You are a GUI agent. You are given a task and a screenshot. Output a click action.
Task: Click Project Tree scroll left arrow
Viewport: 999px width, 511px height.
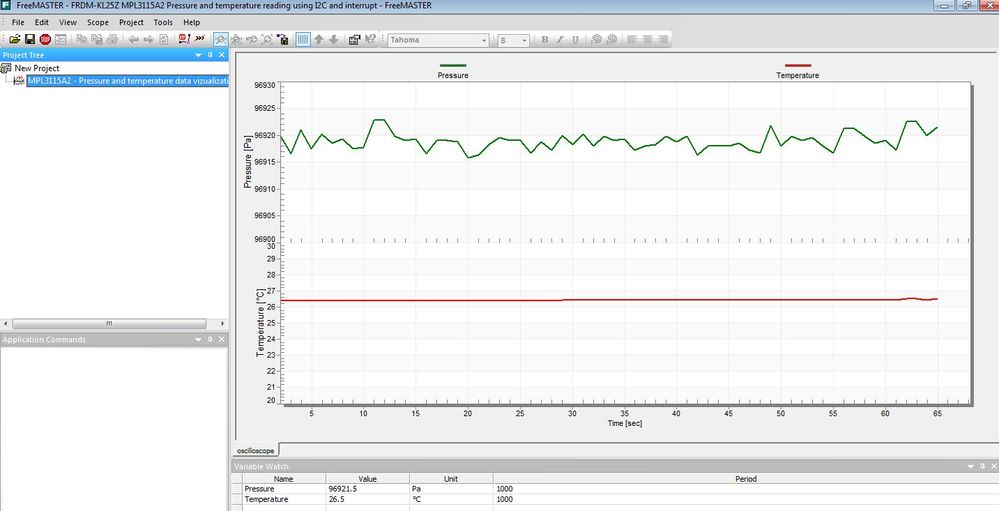(x=5, y=324)
